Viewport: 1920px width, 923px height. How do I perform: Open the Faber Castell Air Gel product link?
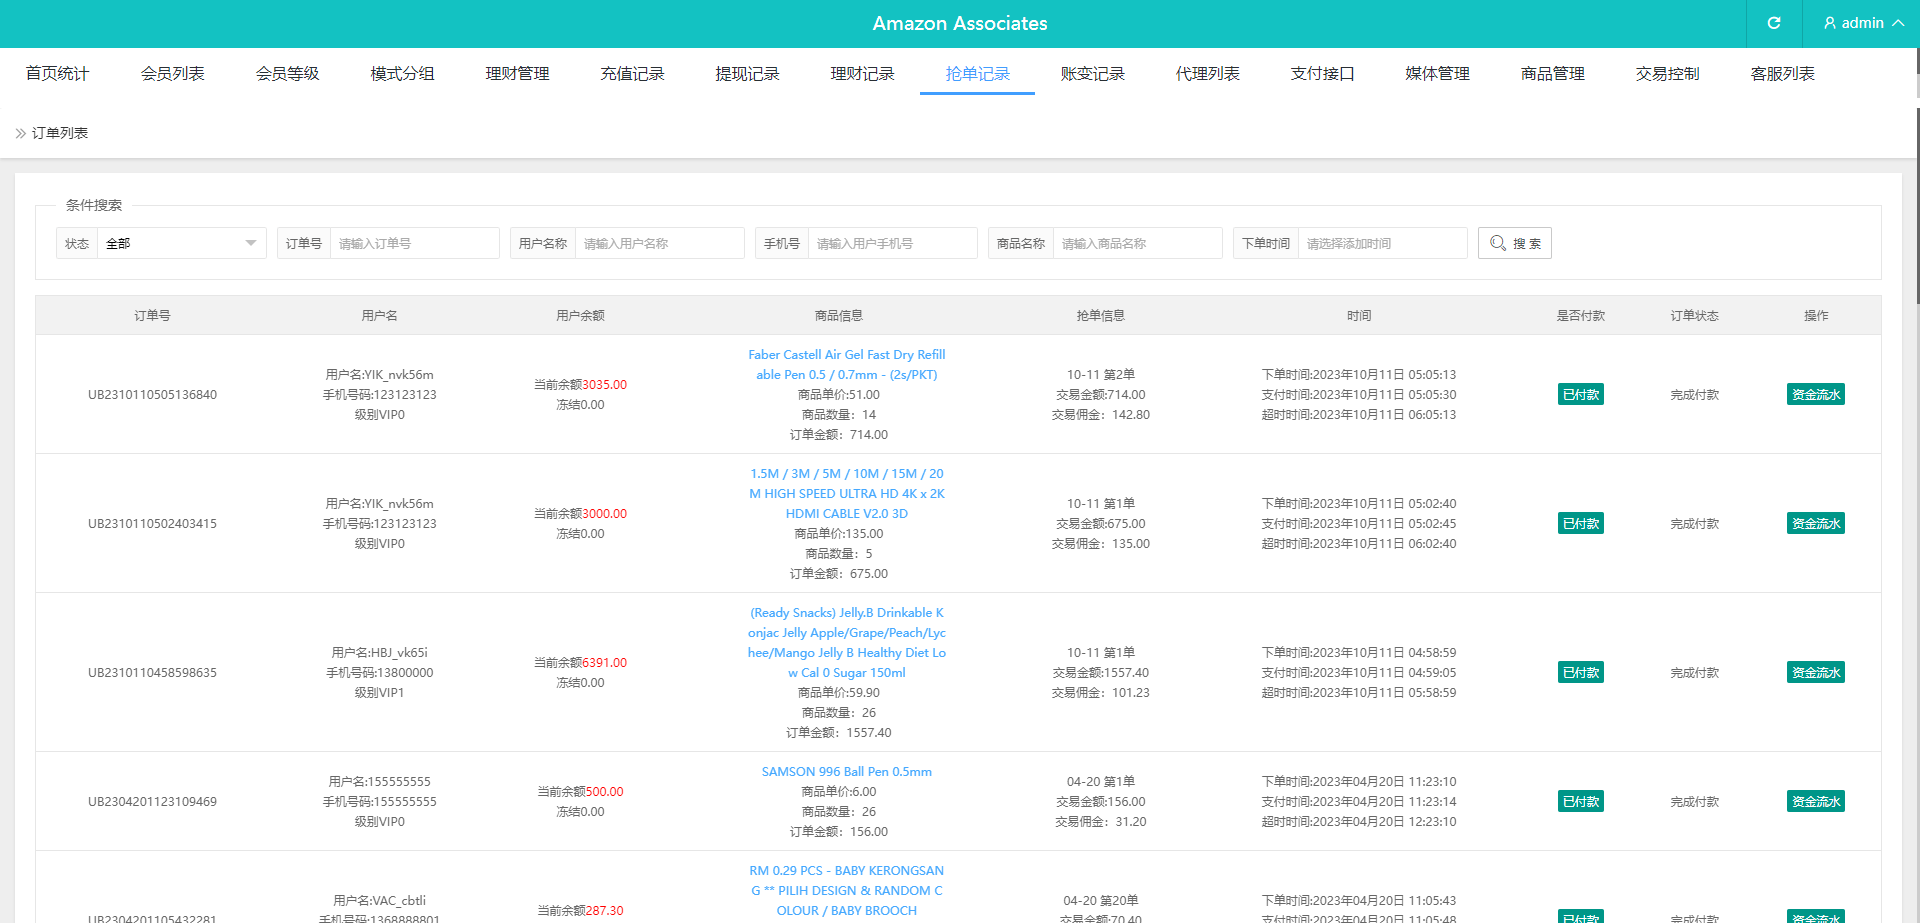pos(846,365)
